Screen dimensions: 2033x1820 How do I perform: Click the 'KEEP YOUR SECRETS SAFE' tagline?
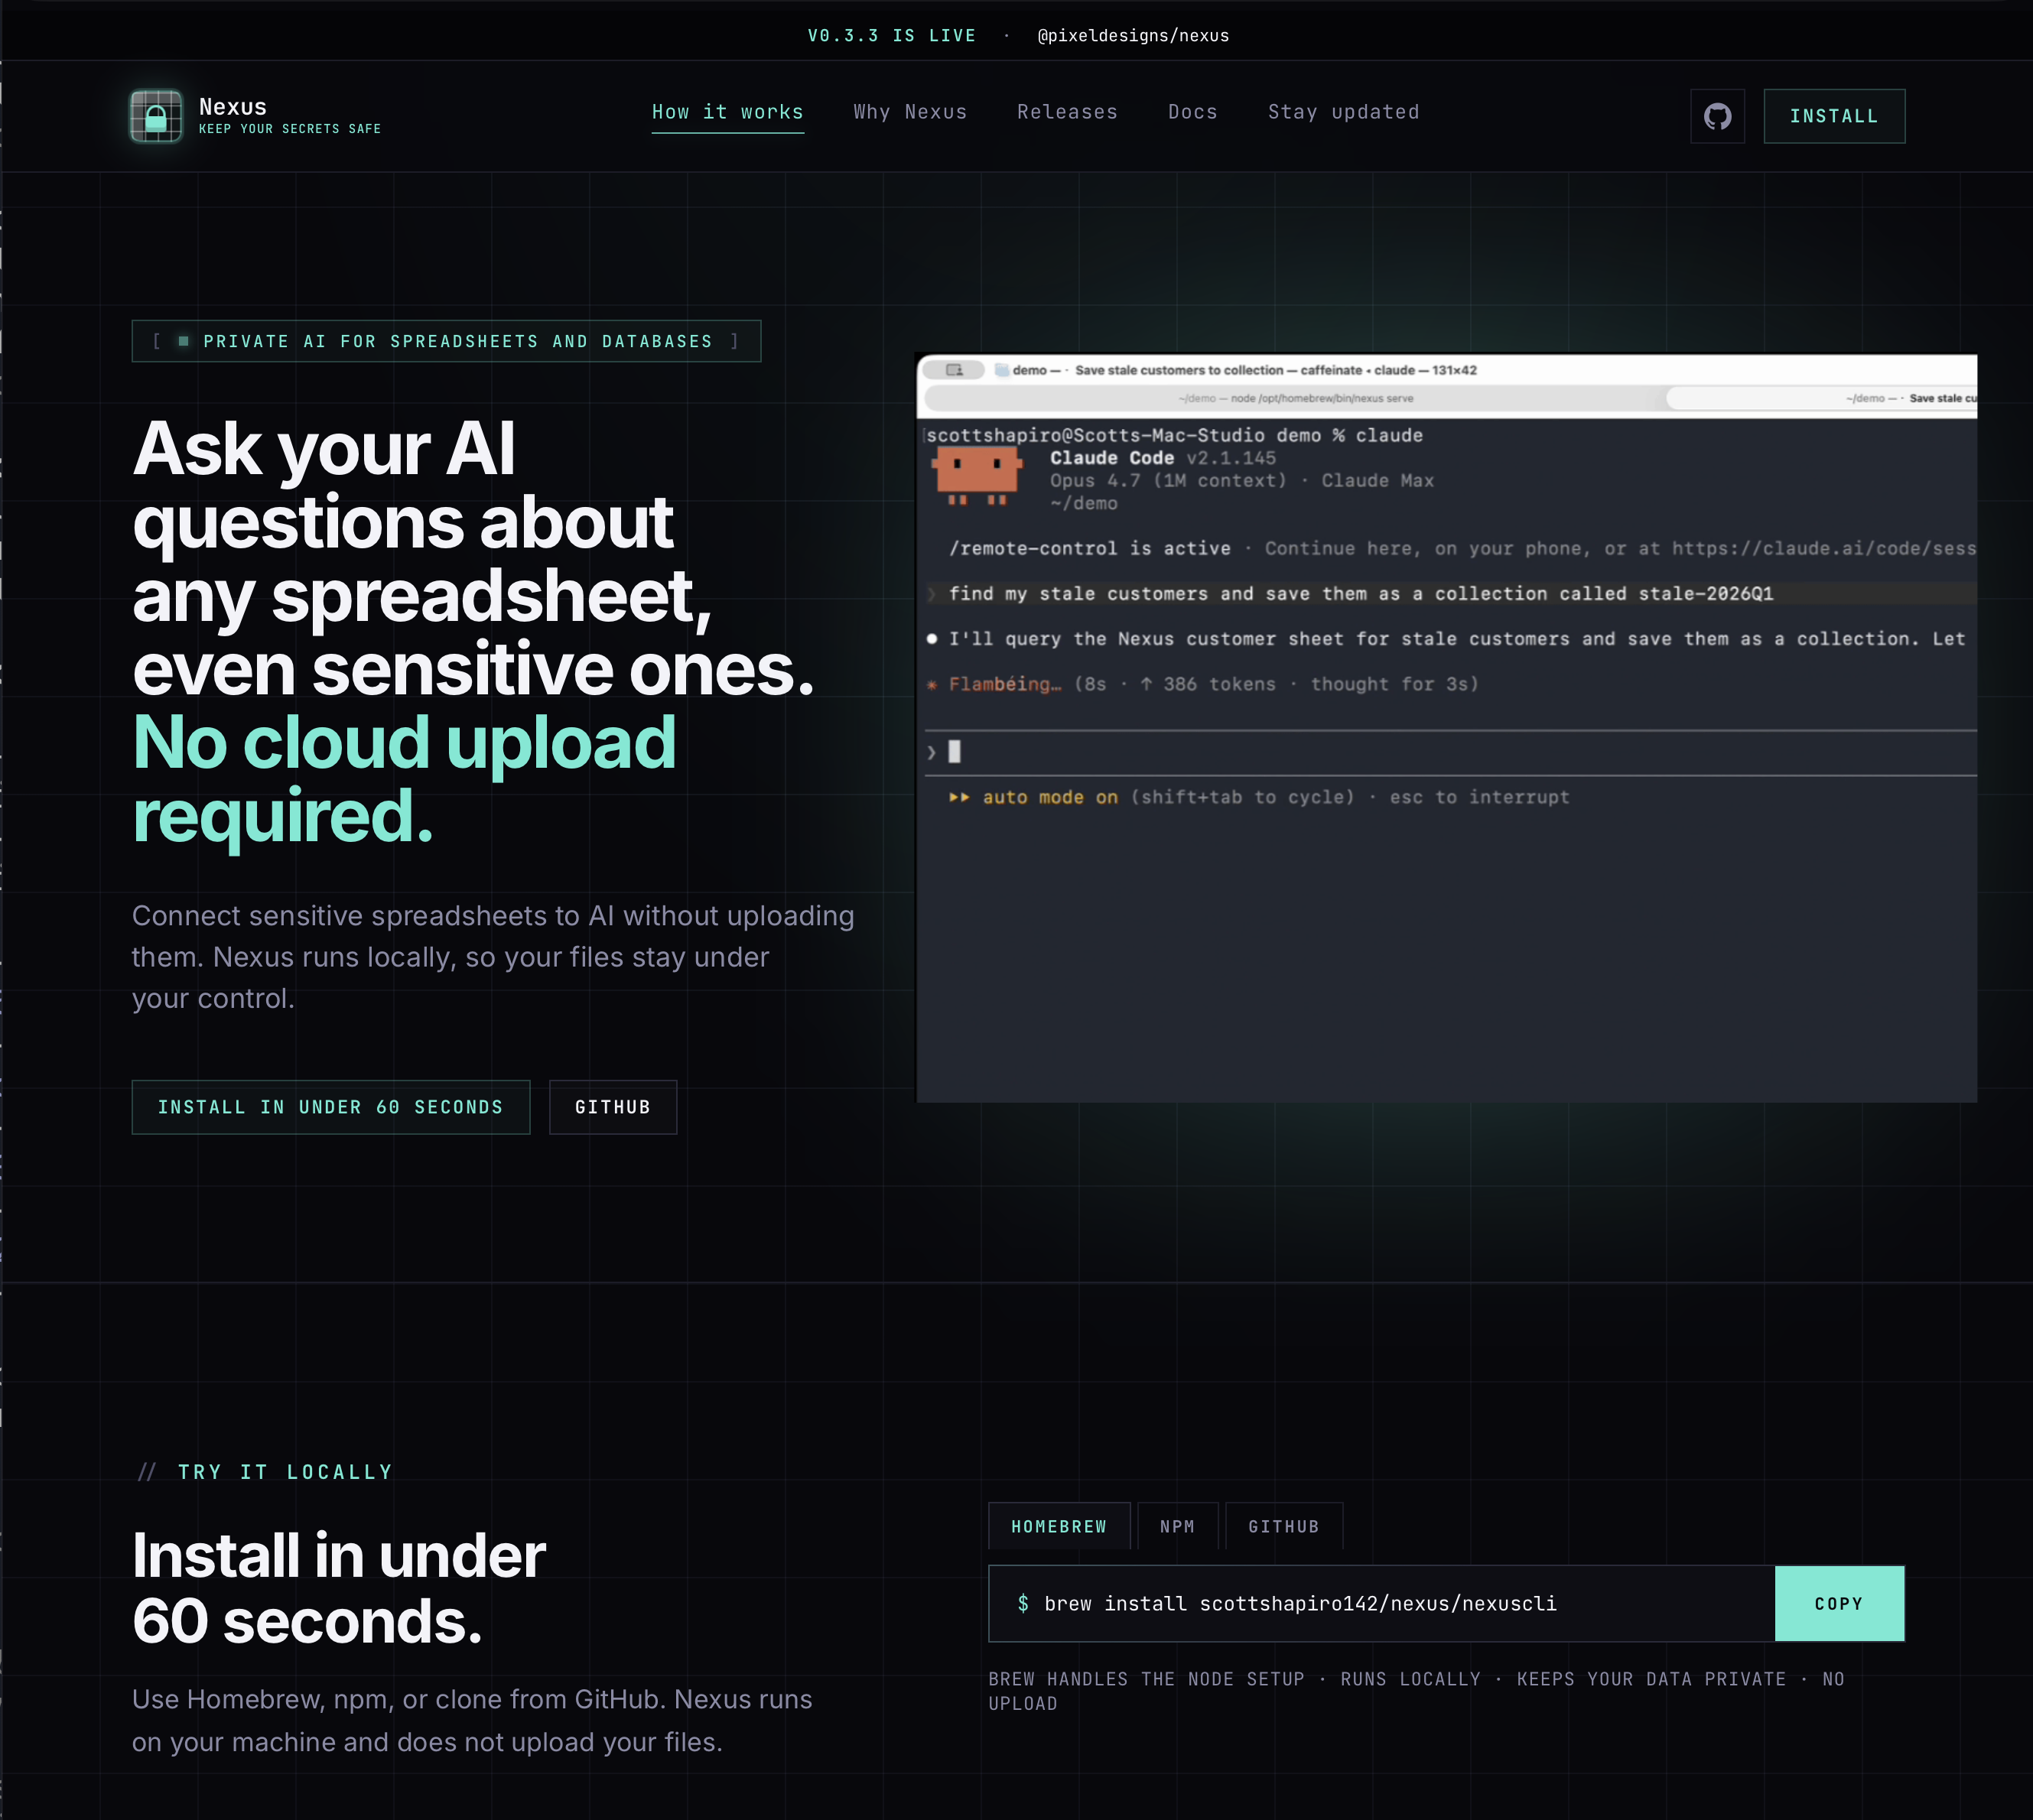pos(290,129)
